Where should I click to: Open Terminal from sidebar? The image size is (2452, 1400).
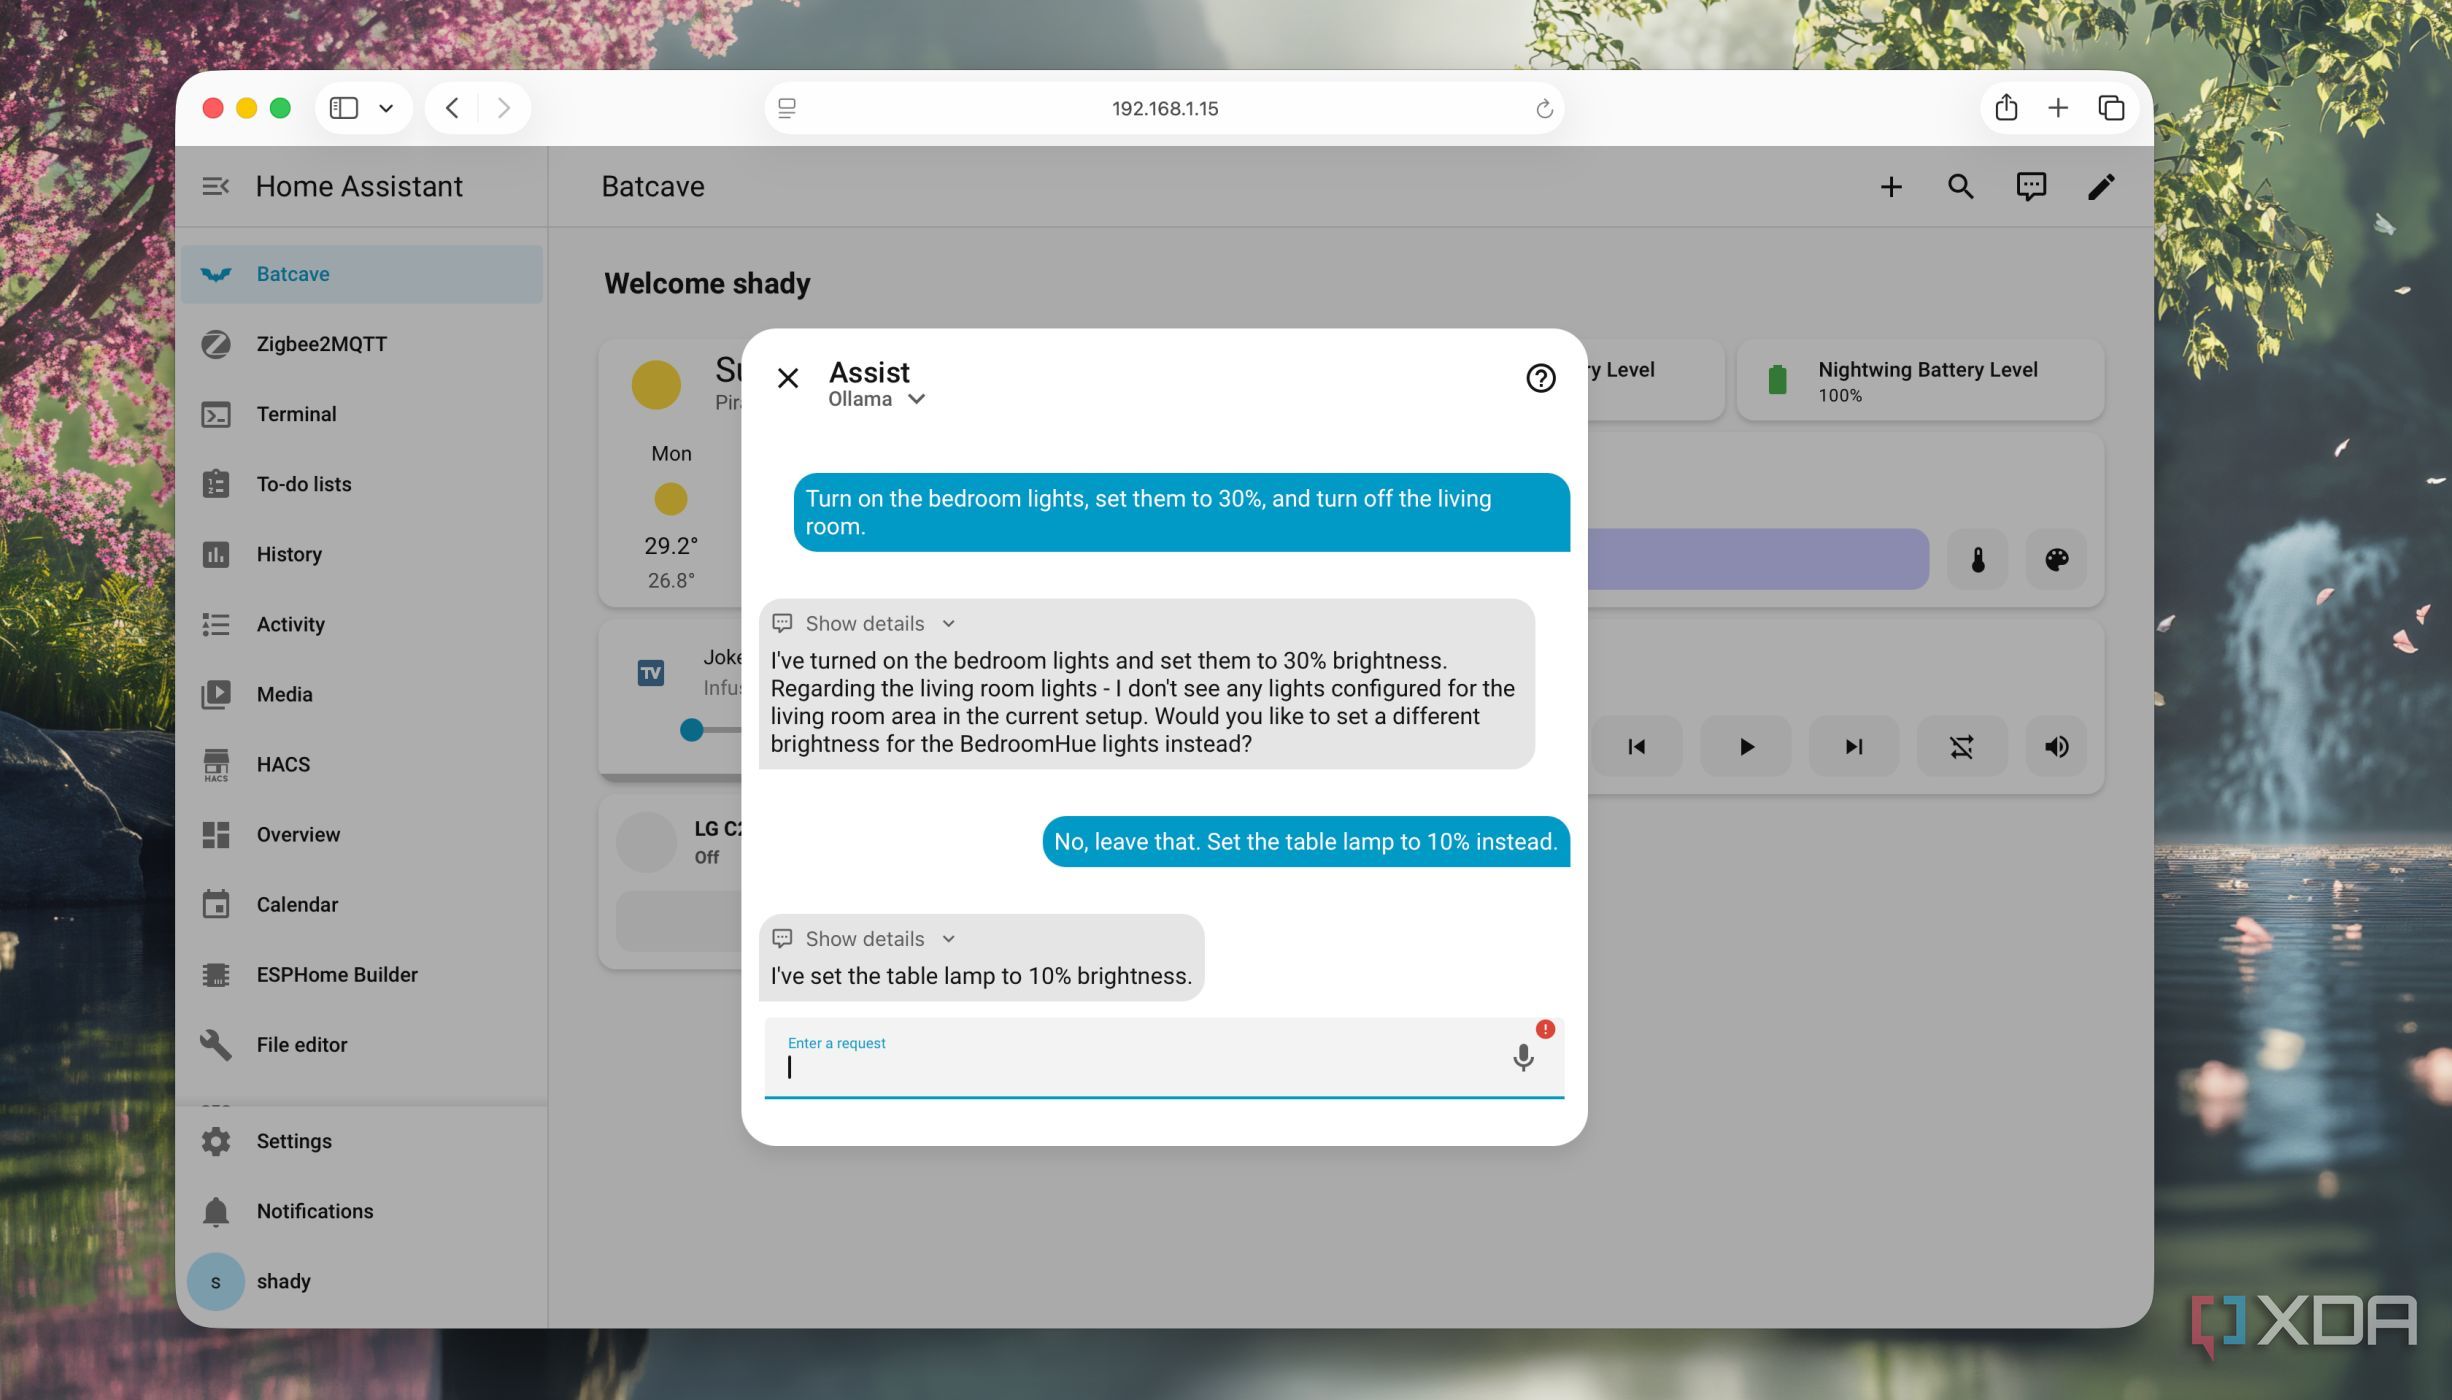362,414
